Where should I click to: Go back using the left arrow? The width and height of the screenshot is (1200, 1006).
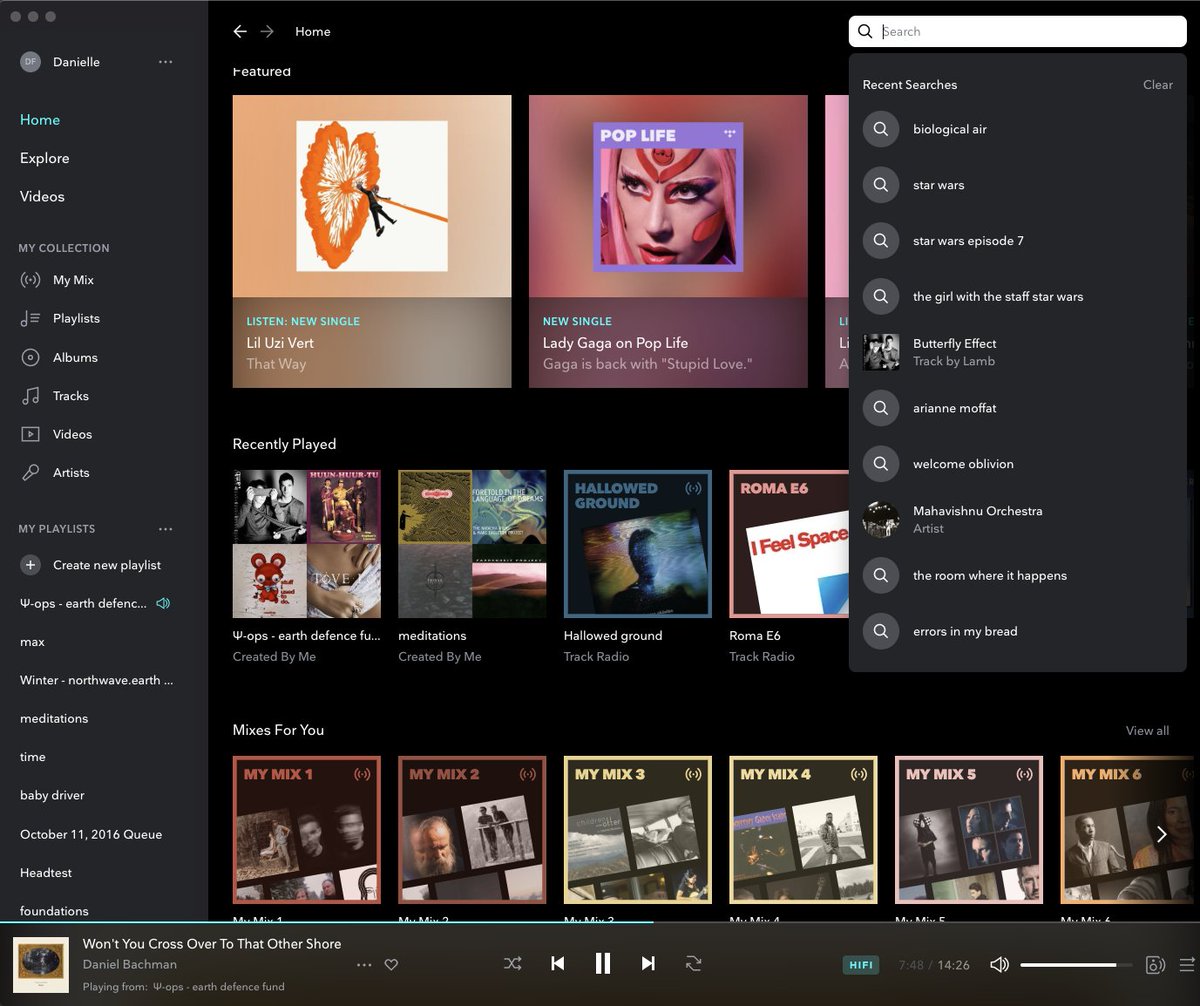(240, 32)
